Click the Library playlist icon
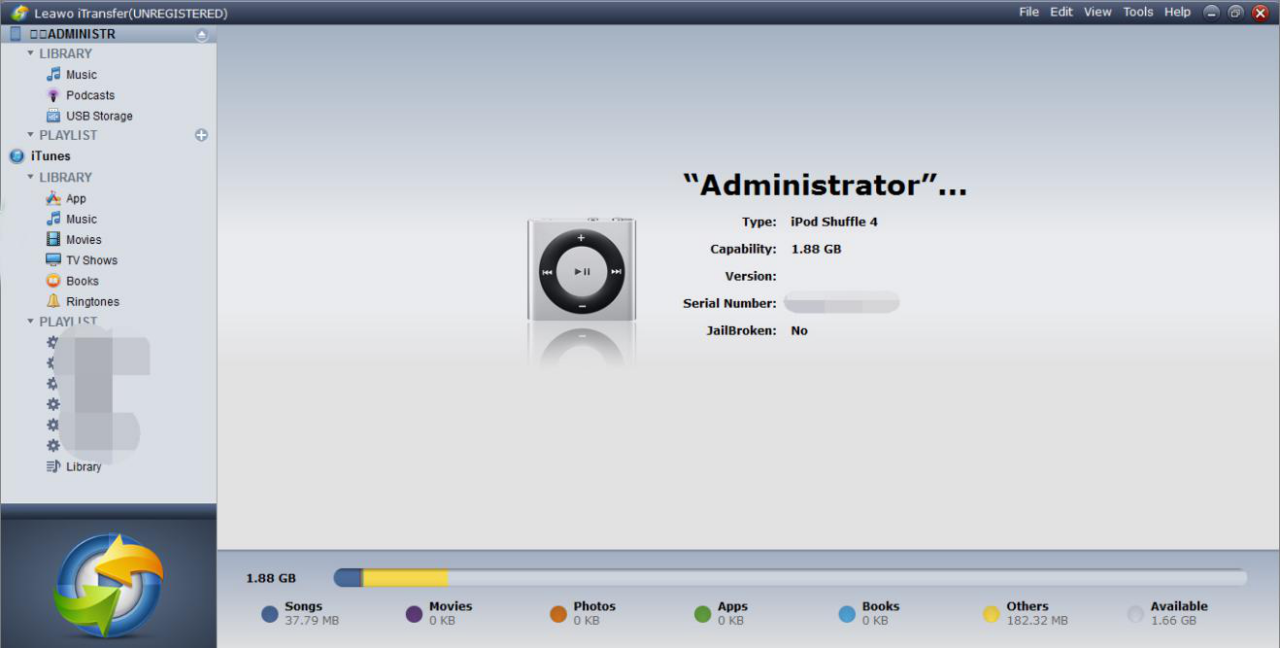The image size is (1280, 648). point(54,466)
